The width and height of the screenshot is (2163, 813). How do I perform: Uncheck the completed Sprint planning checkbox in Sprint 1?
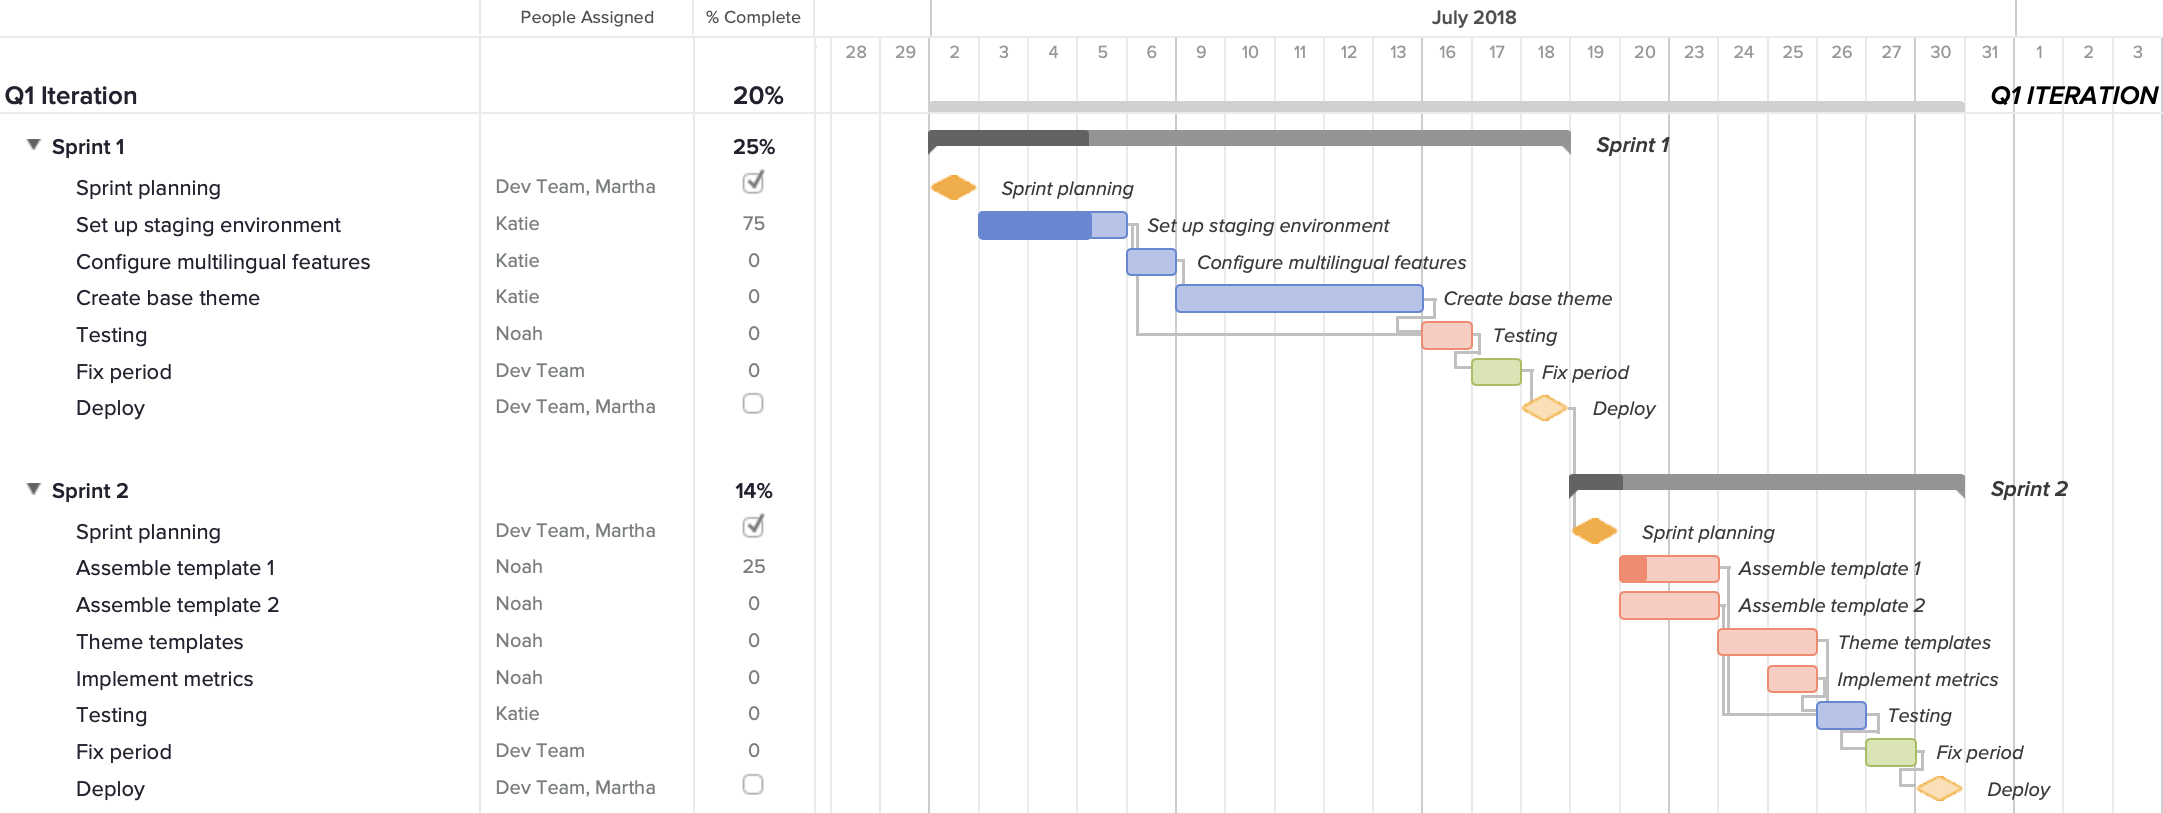click(x=753, y=183)
